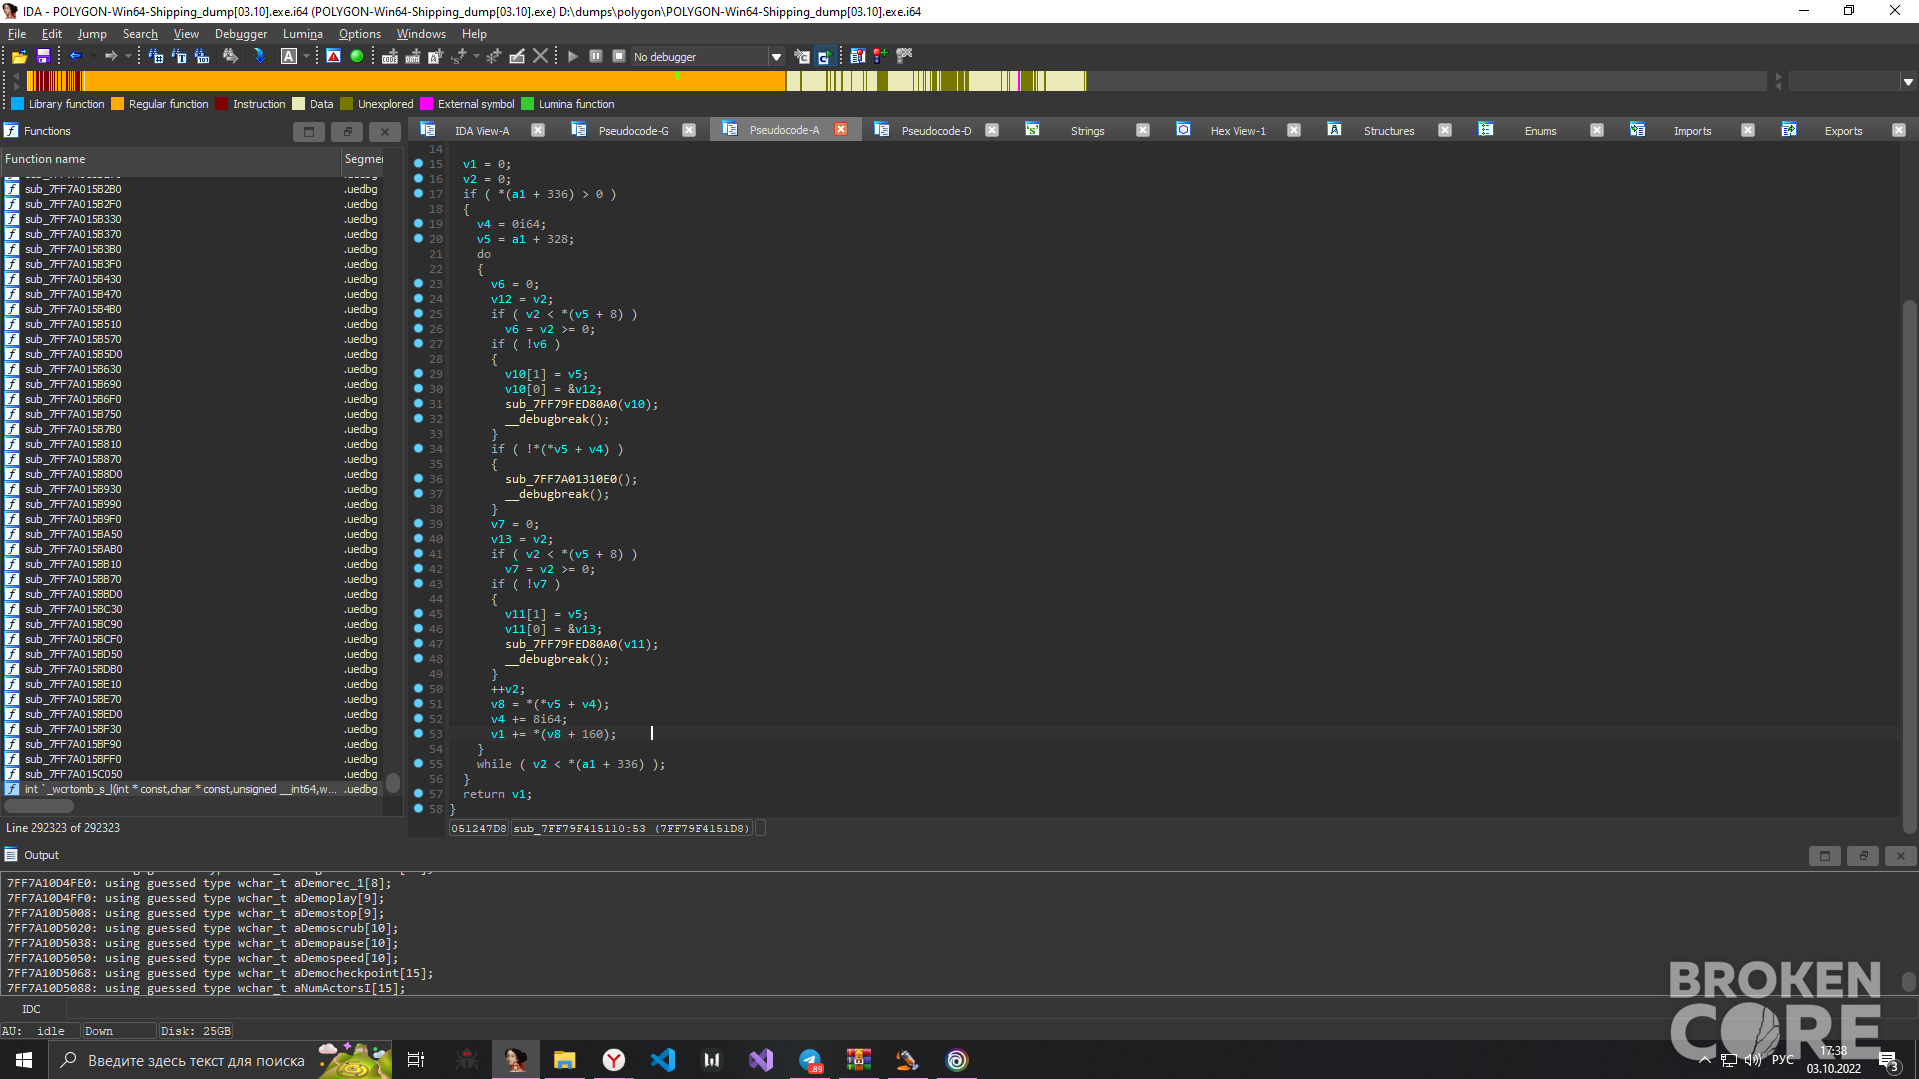Click the convert to data icon

[412, 56]
